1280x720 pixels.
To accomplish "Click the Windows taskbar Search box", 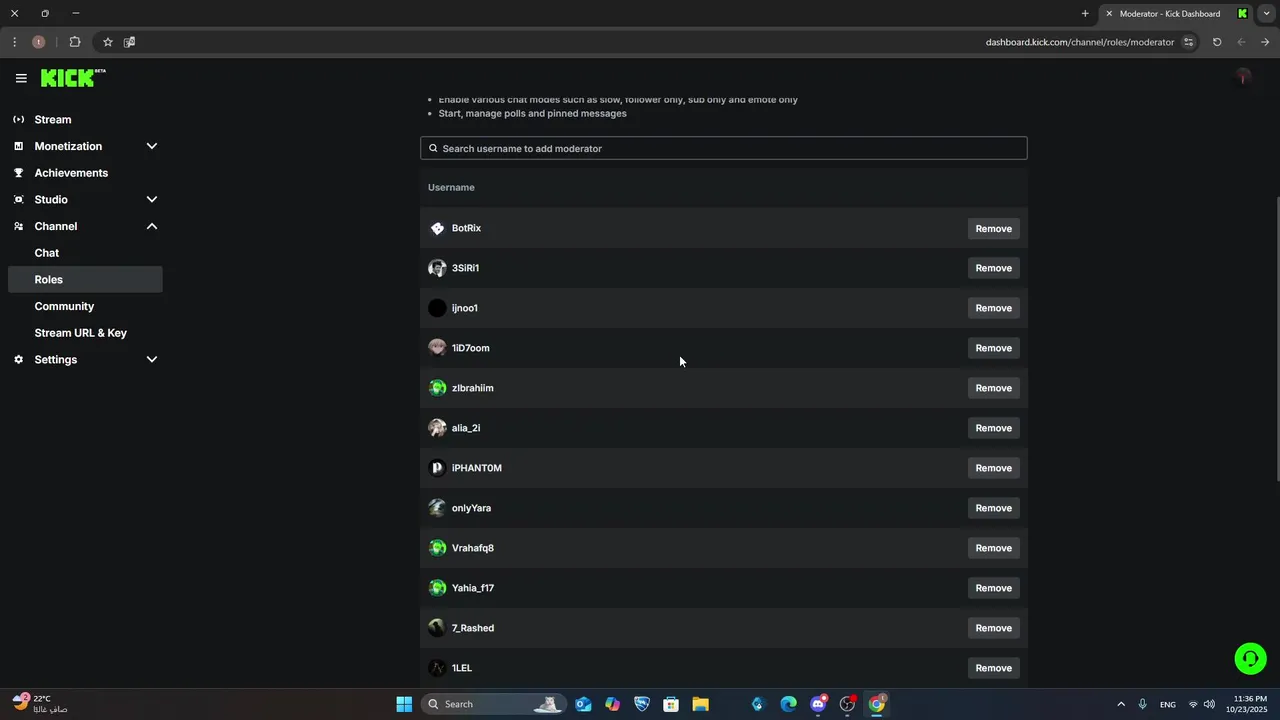I will 494,704.
